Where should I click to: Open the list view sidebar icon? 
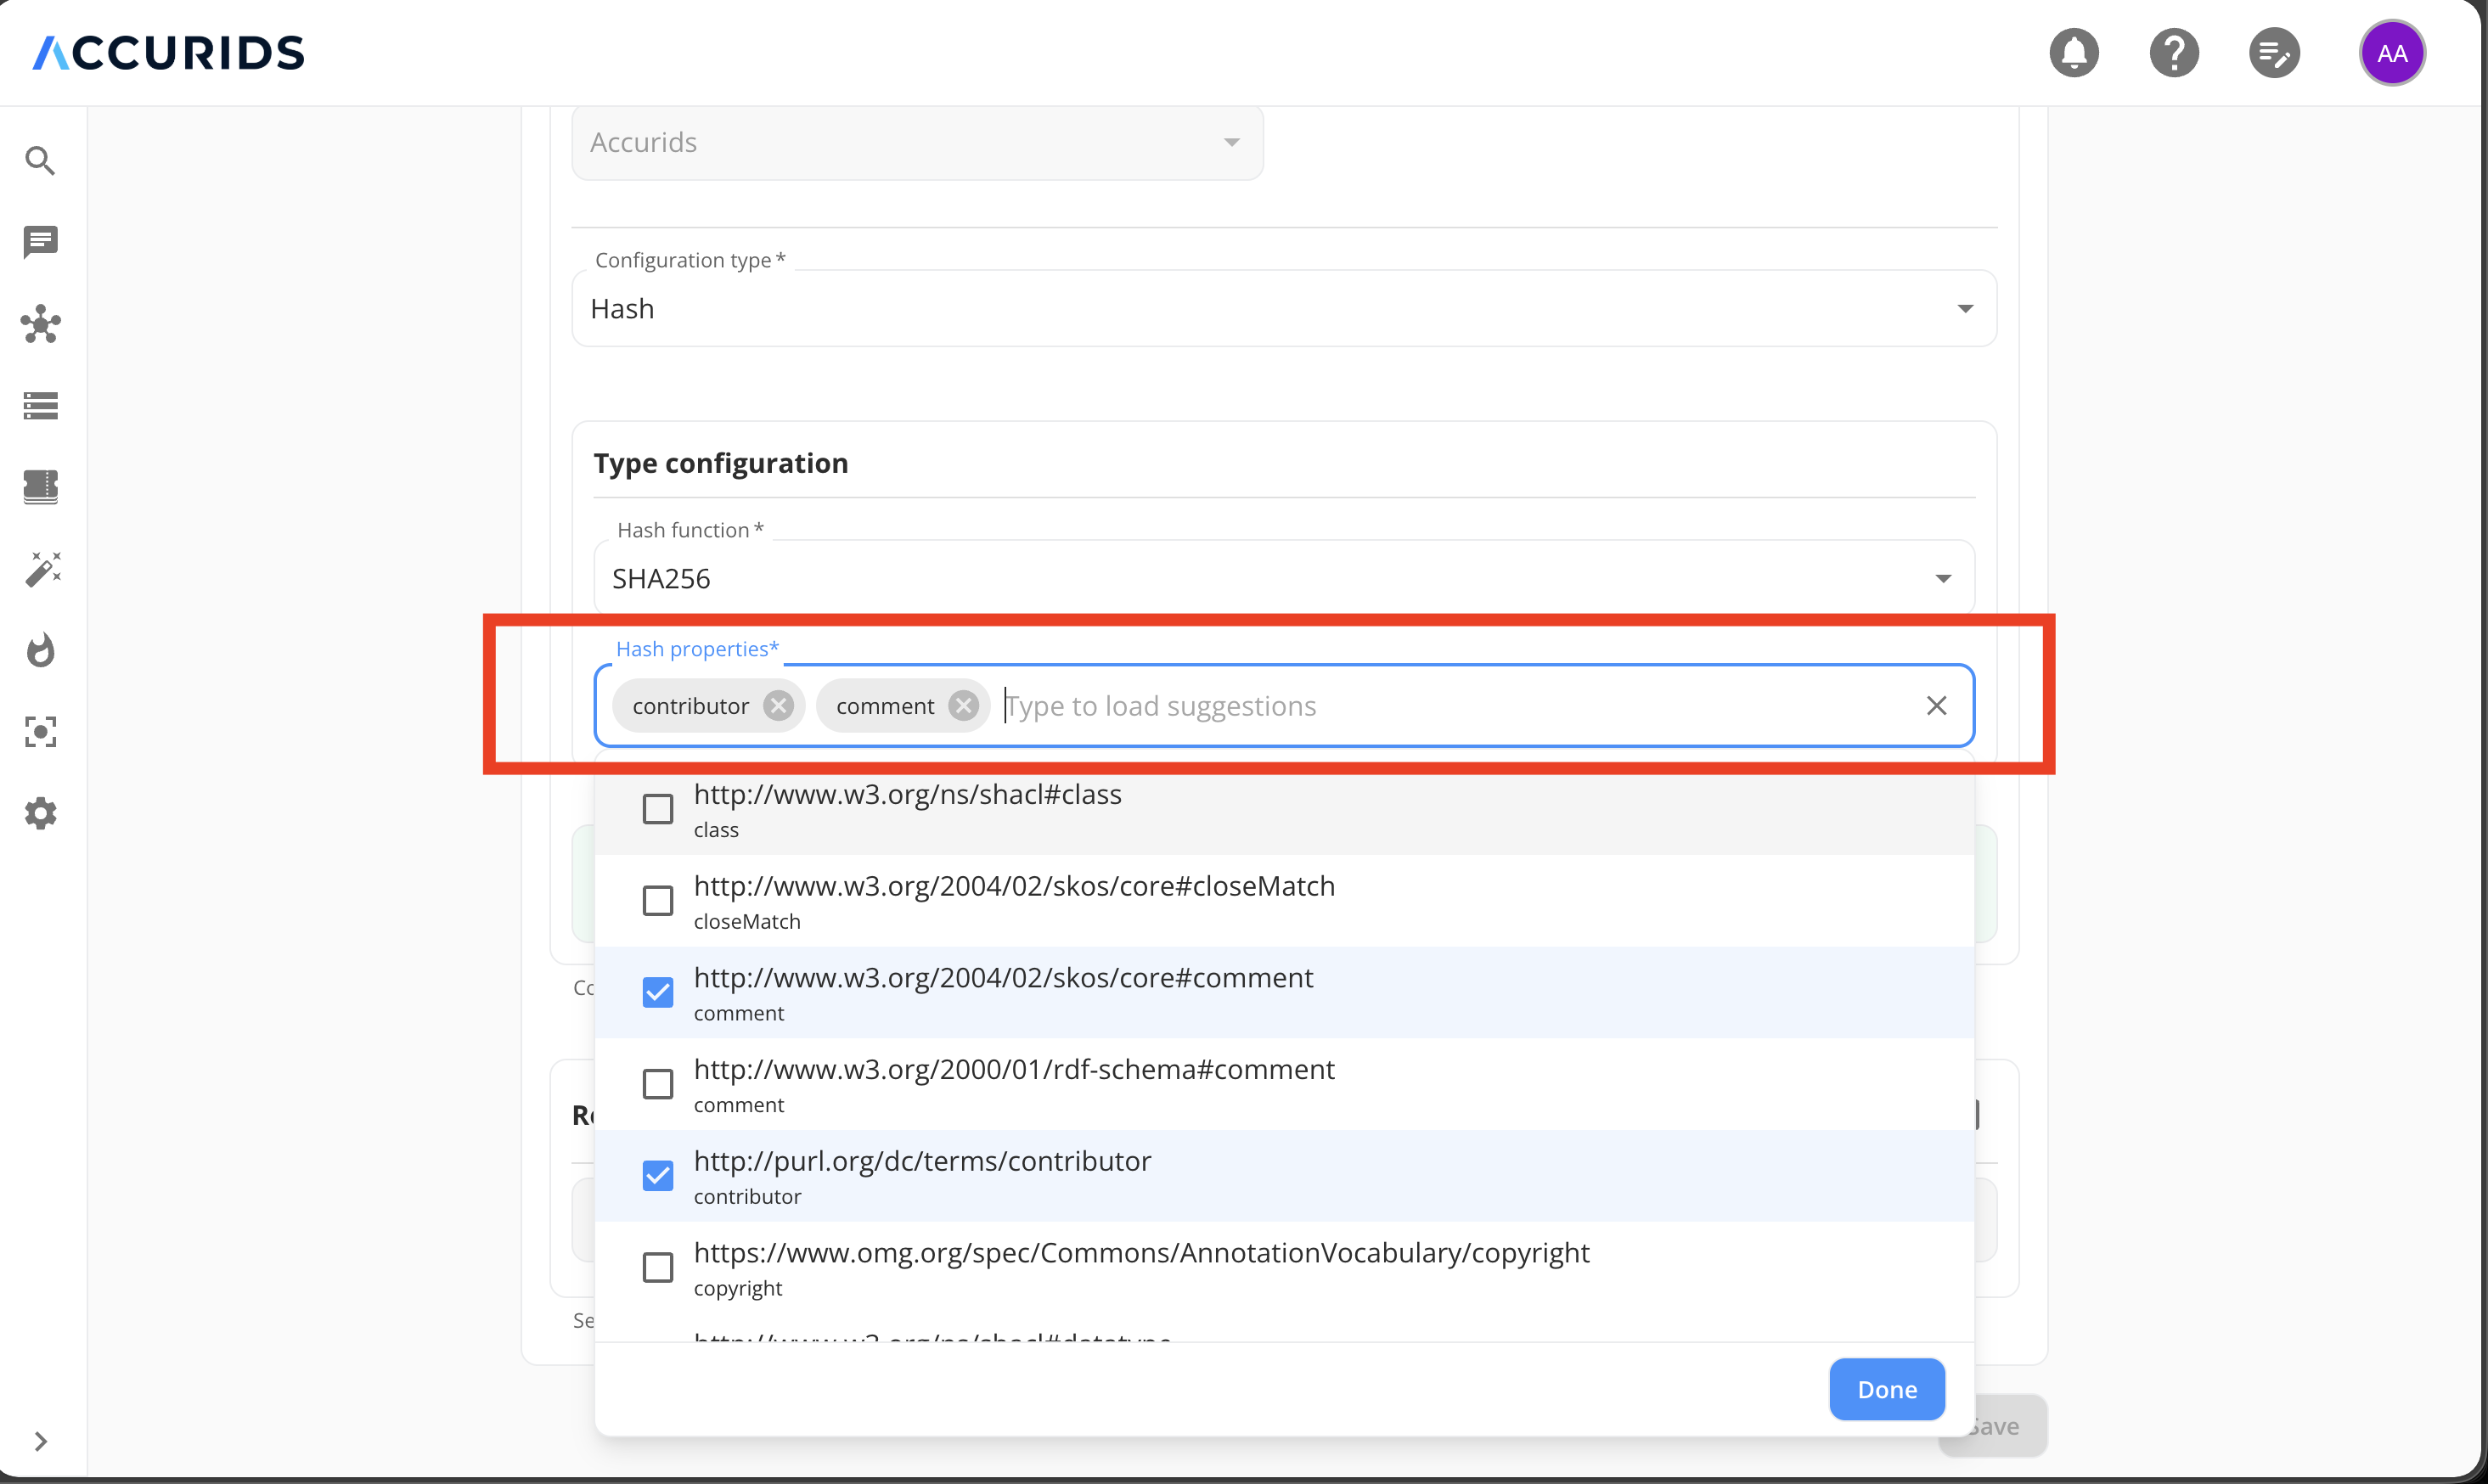pos(40,405)
